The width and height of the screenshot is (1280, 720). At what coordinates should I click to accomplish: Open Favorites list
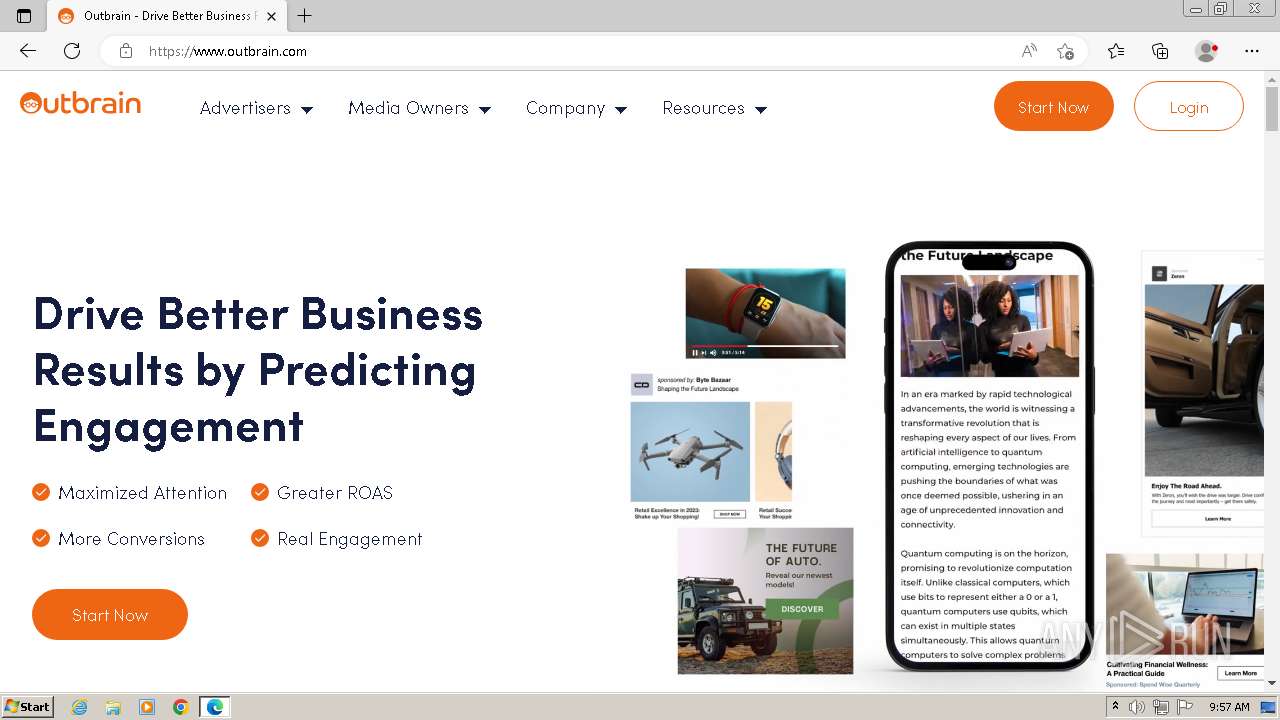tap(1116, 51)
